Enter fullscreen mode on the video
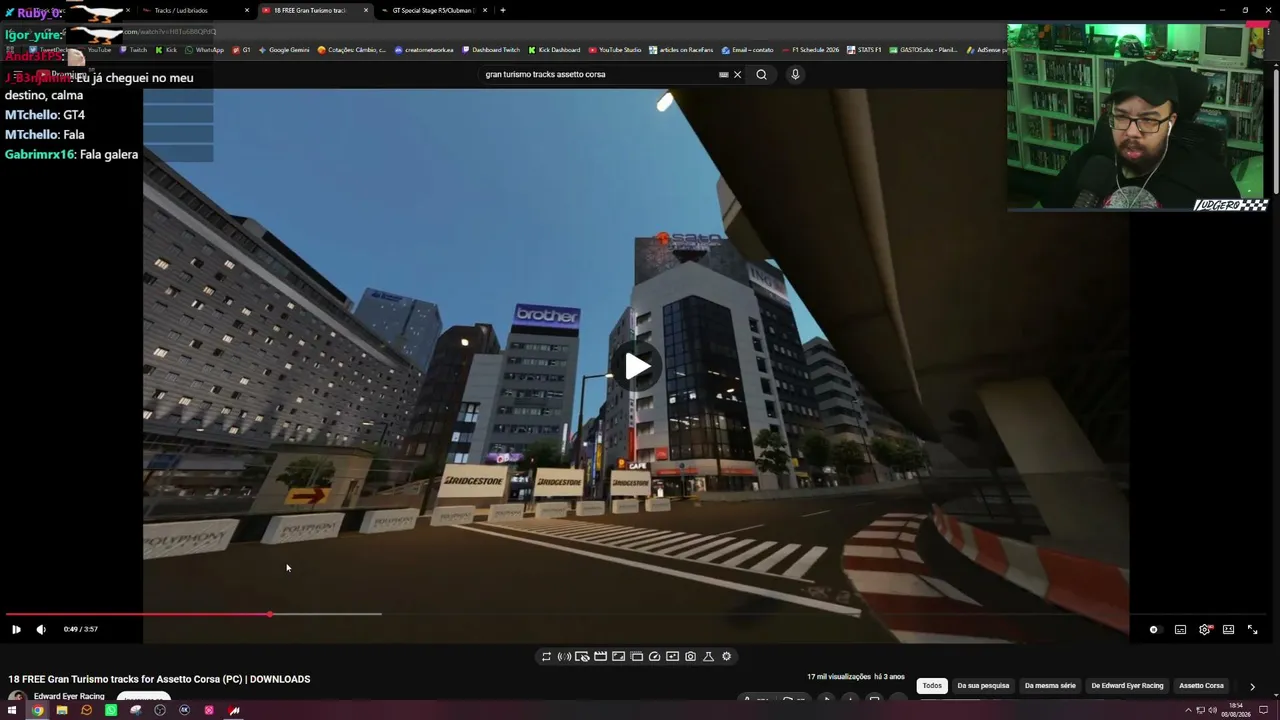This screenshot has width=1280, height=720. pyautogui.click(x=1252, y=630)
